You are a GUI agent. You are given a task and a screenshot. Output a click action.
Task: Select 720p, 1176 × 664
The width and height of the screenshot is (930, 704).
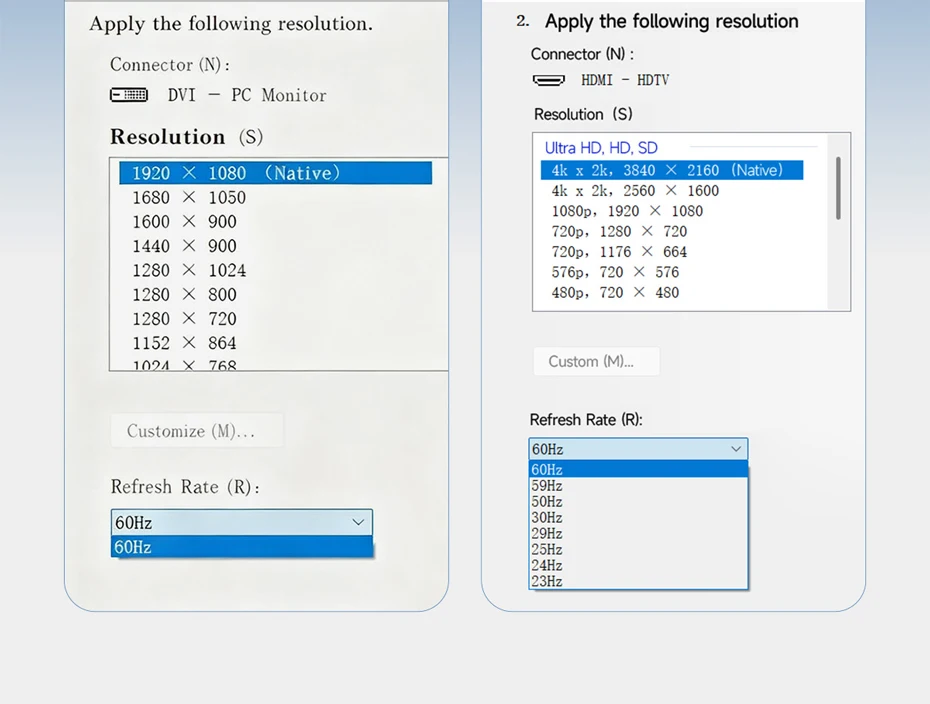tap(619, 252)
